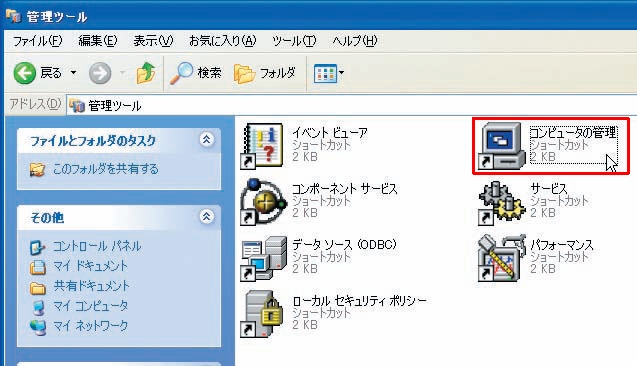Open the ツール(T) menu
Screen dimensions: 637x366
point(294,41)
